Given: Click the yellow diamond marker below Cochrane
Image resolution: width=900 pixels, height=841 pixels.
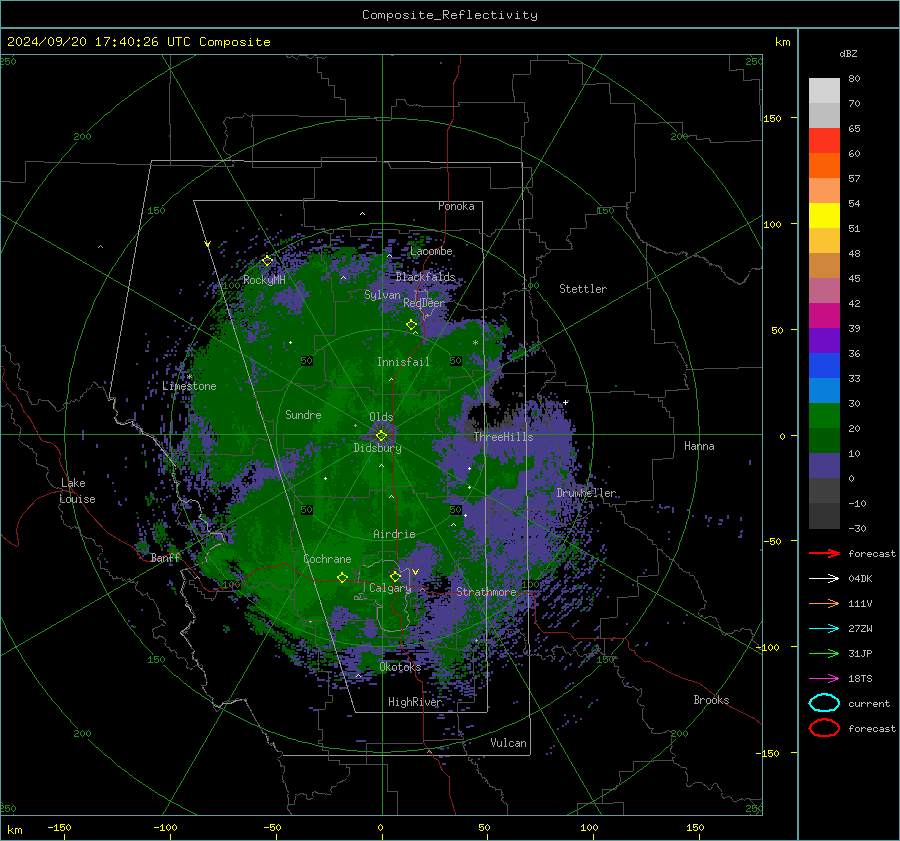Looking at the screenshot, I should pyautogui.click(x=343, y=577).
